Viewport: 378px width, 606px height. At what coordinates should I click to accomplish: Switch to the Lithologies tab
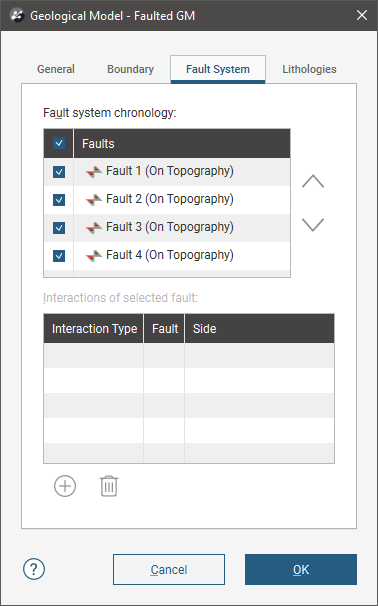(x=309, y=69)
